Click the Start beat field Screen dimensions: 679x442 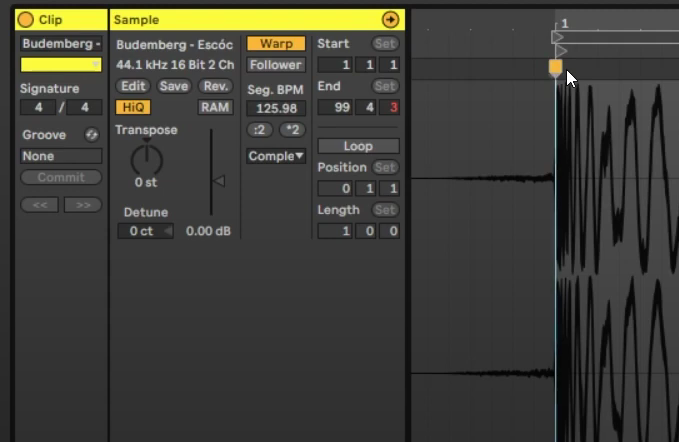pyautogui.click(x=366, y=65)
